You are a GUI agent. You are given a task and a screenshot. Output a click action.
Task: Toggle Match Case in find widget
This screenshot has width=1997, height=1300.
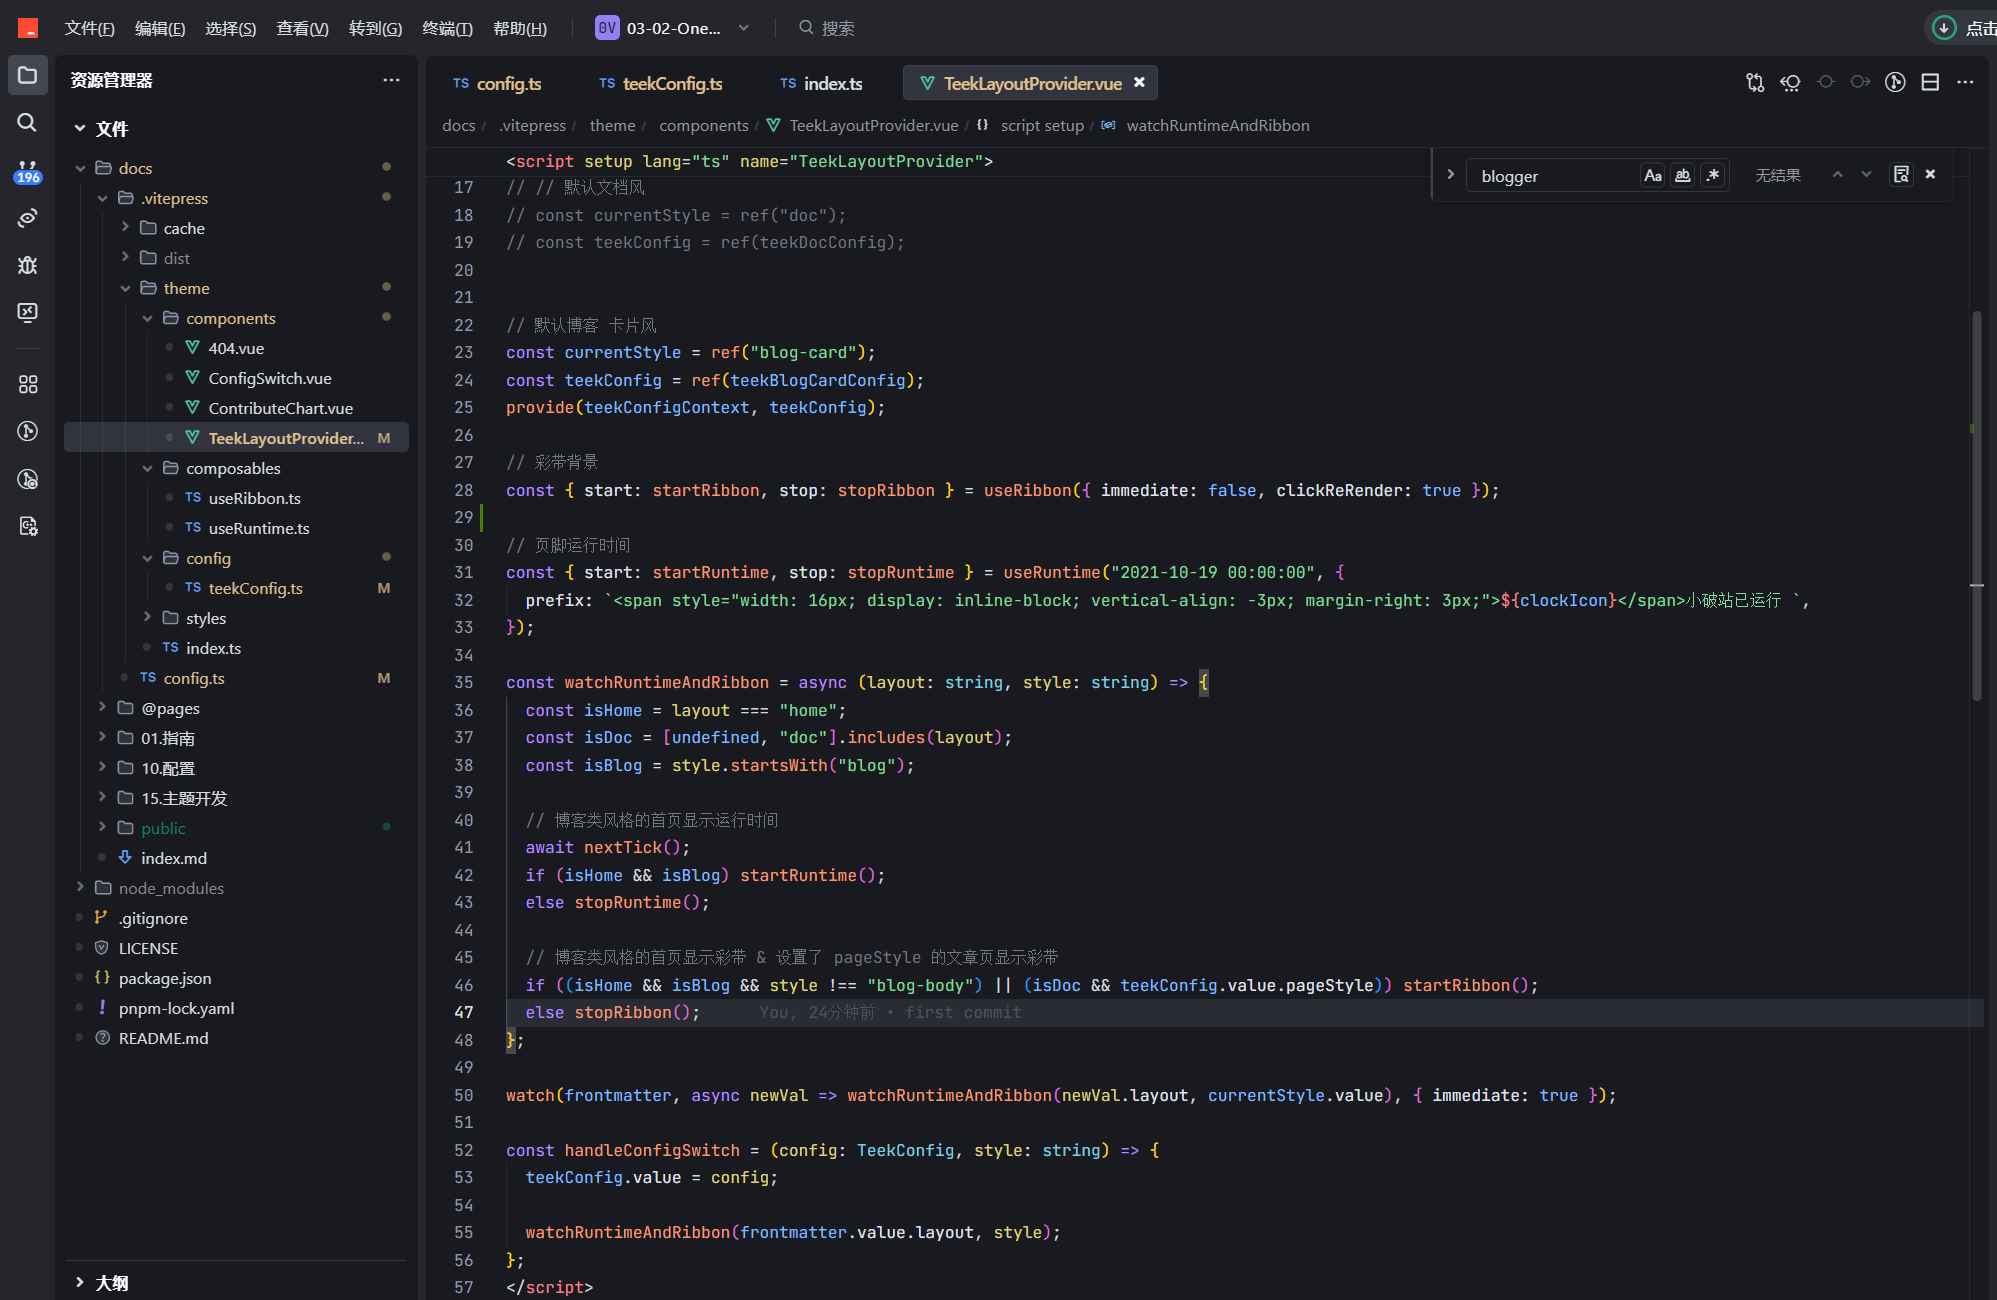click(x=1652, y=176)
